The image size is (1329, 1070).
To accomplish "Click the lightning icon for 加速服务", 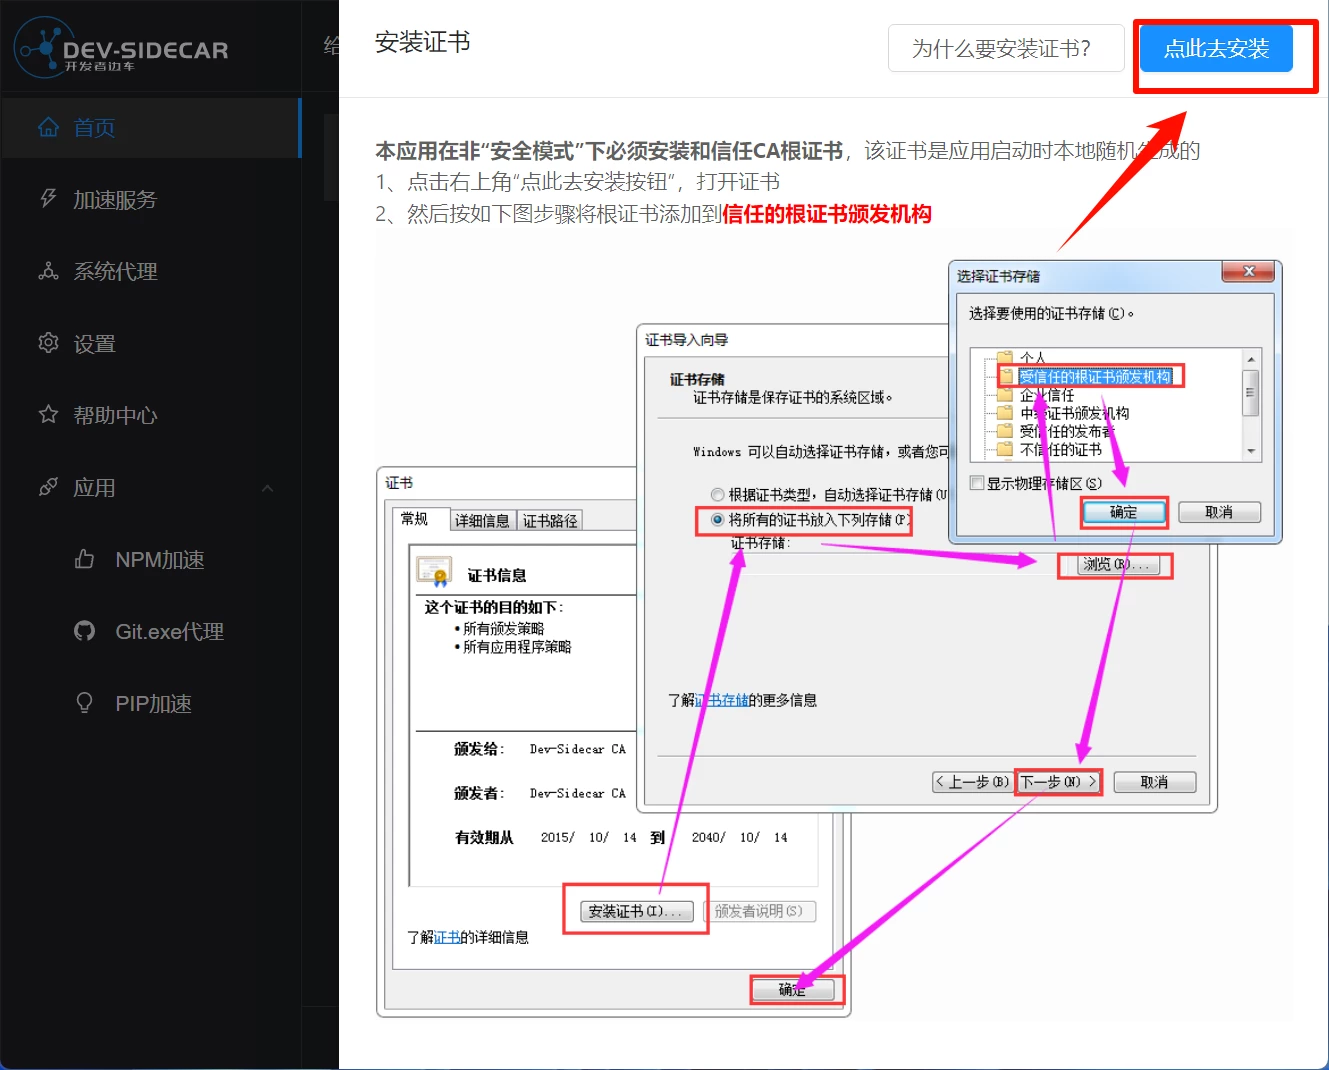I will click(x=48, y=198).
